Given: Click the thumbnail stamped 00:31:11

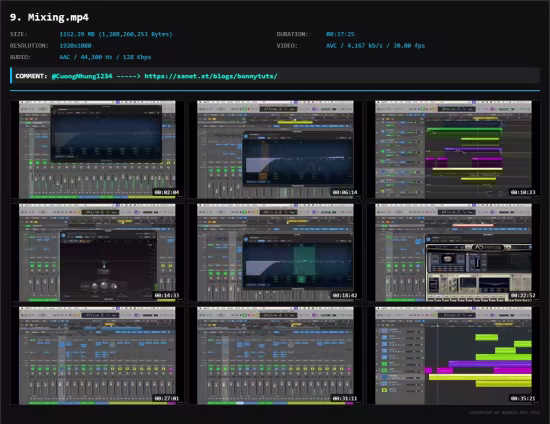Looking at the screenshot, I should click(x=275, y=356).
